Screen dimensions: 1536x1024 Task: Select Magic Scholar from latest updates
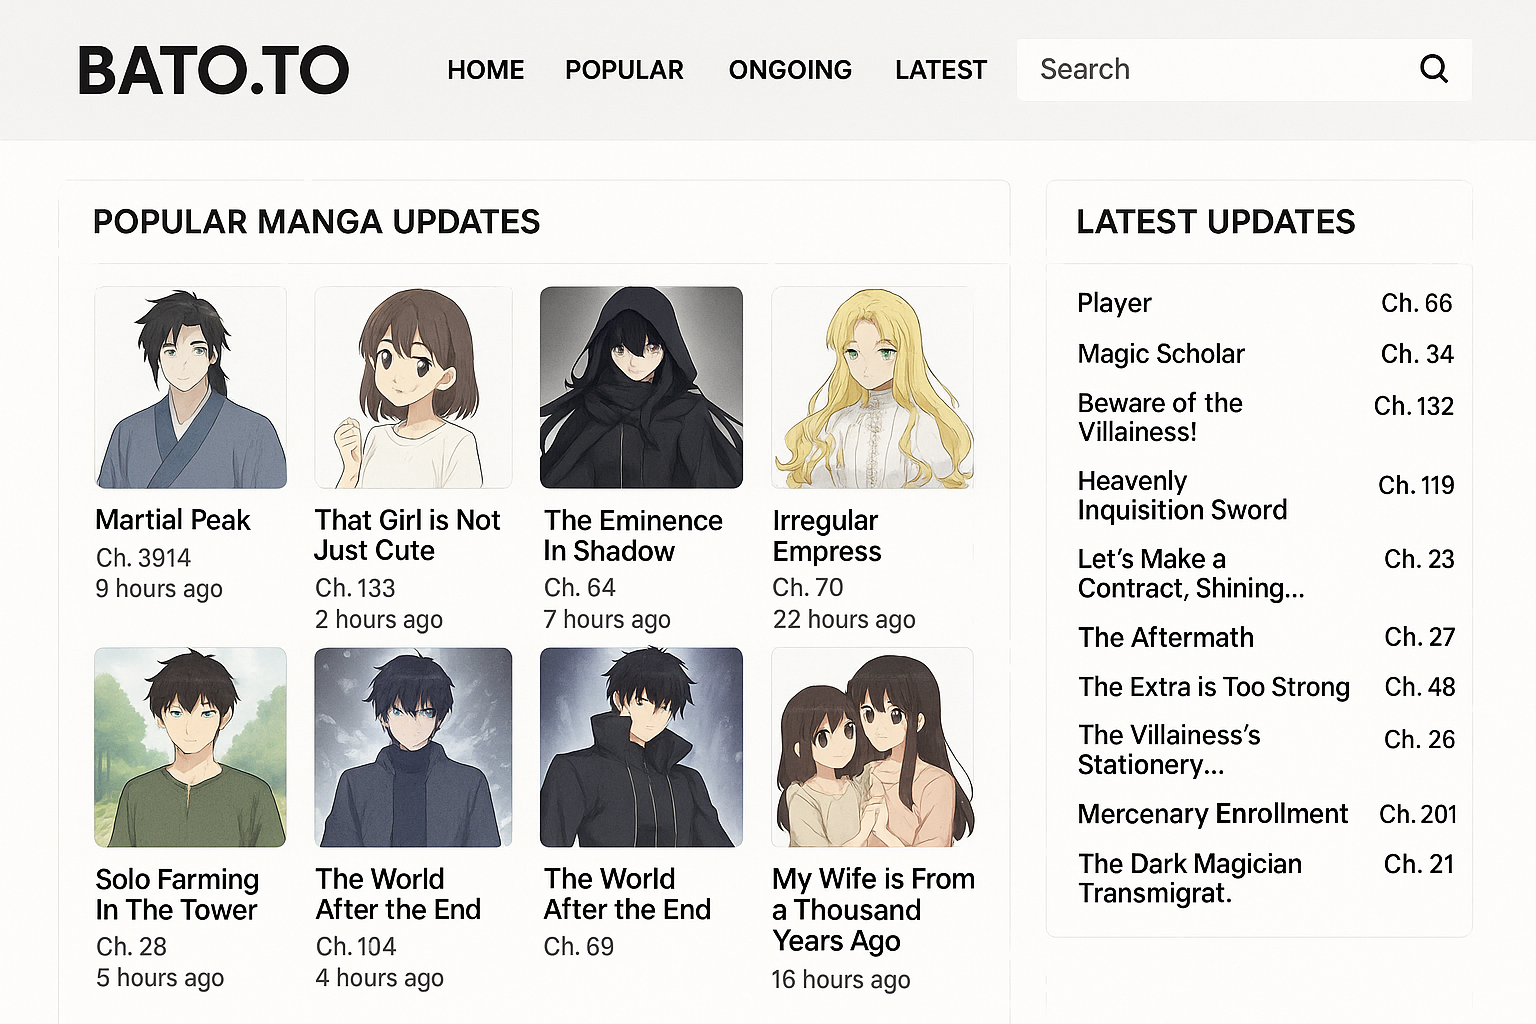1161,354
